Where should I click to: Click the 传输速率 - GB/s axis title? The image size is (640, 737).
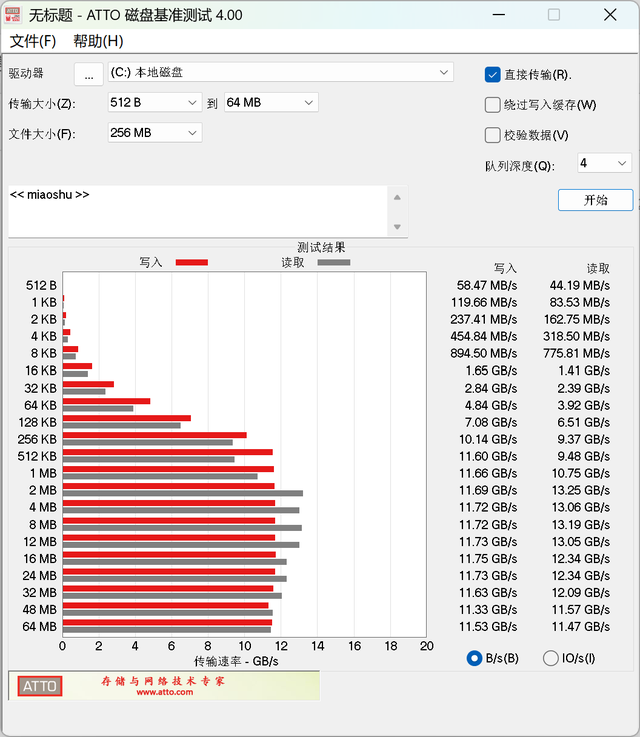(x=236, y=661)
